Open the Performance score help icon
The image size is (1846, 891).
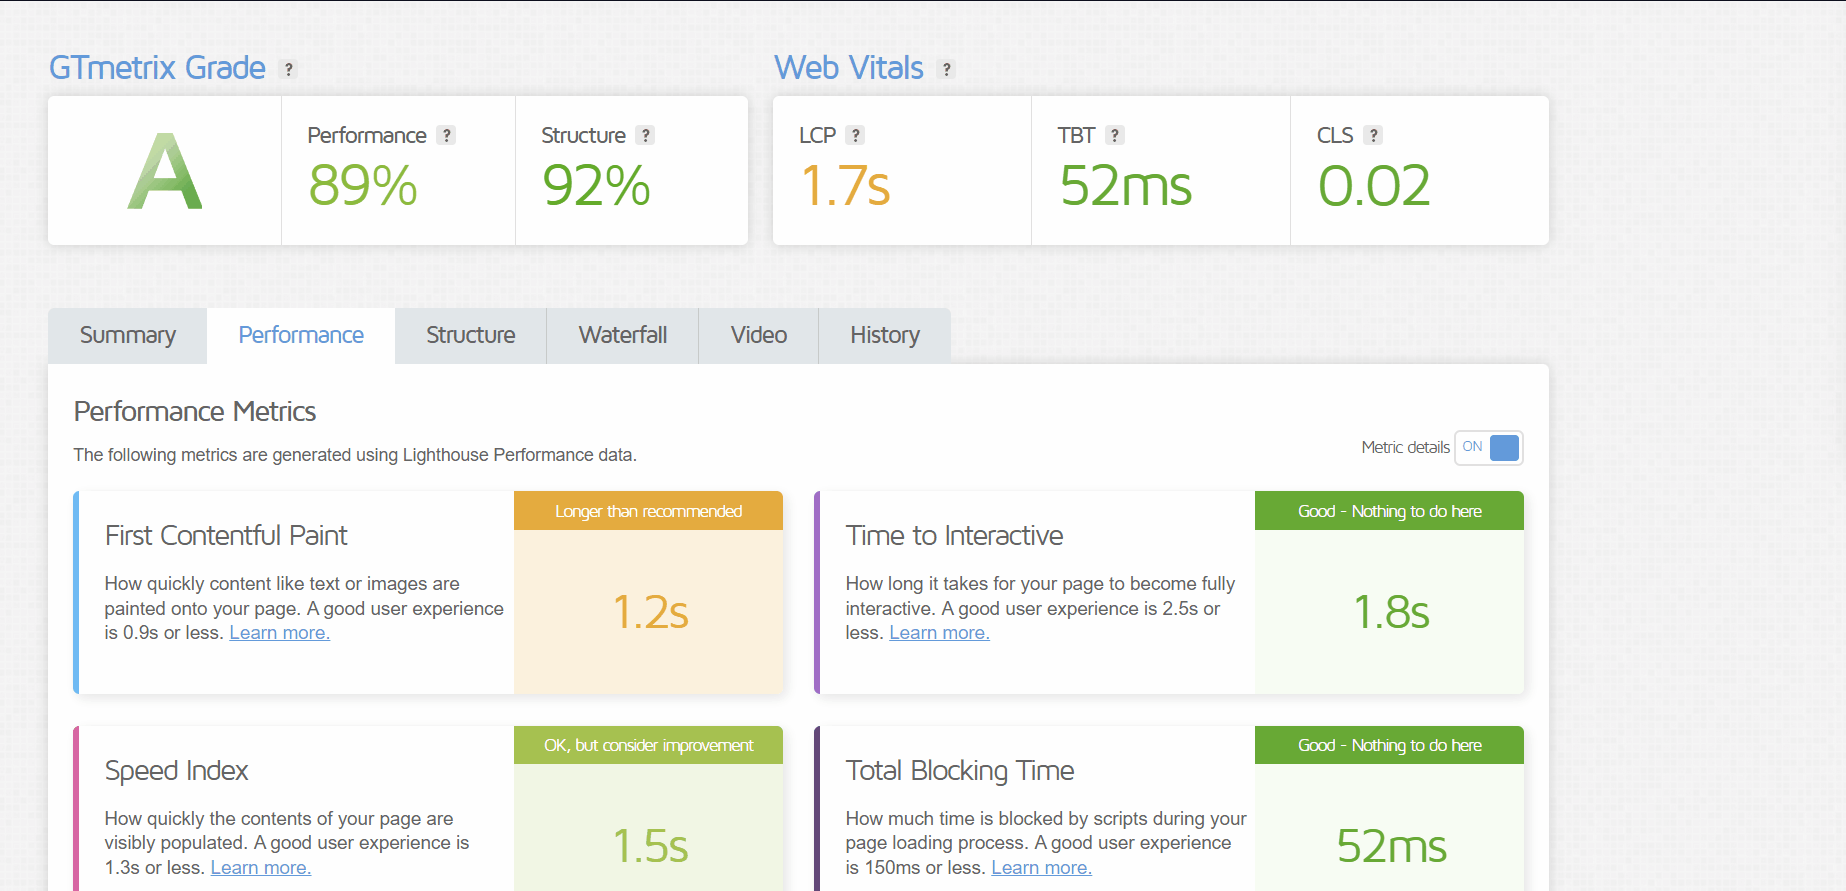pos(446,136)
